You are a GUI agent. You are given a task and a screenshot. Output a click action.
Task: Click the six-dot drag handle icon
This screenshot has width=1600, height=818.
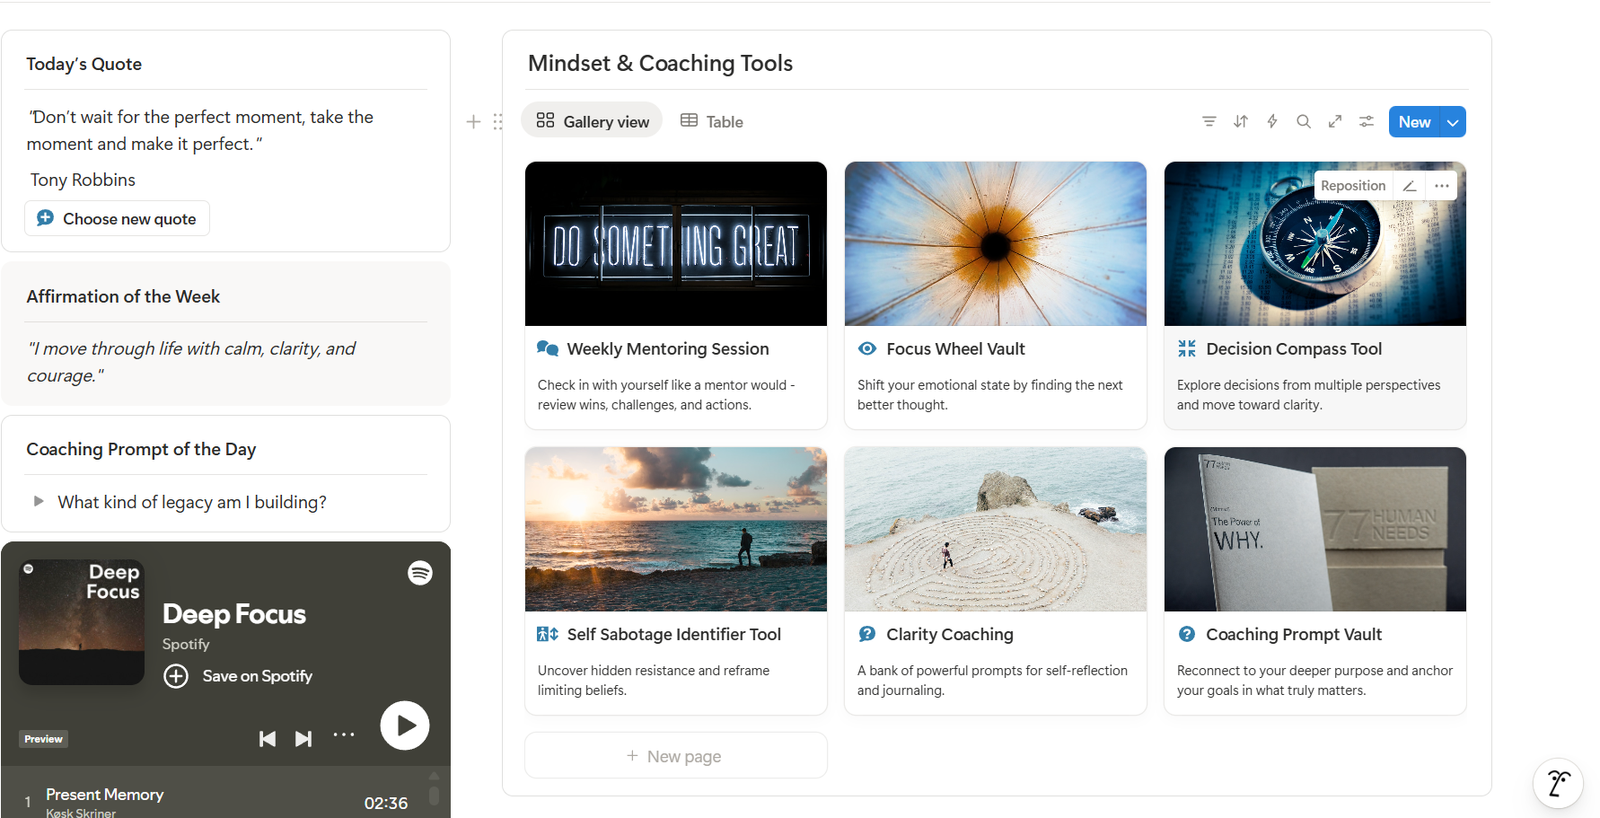tap(498, 122)
